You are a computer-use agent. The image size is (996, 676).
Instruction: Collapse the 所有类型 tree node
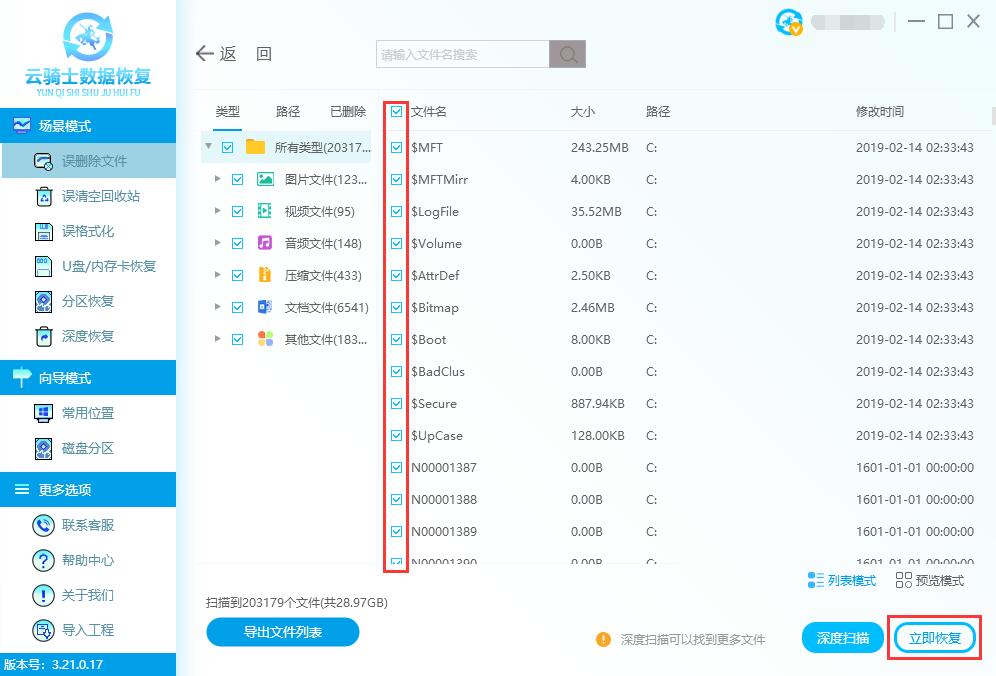coord(208,147)
